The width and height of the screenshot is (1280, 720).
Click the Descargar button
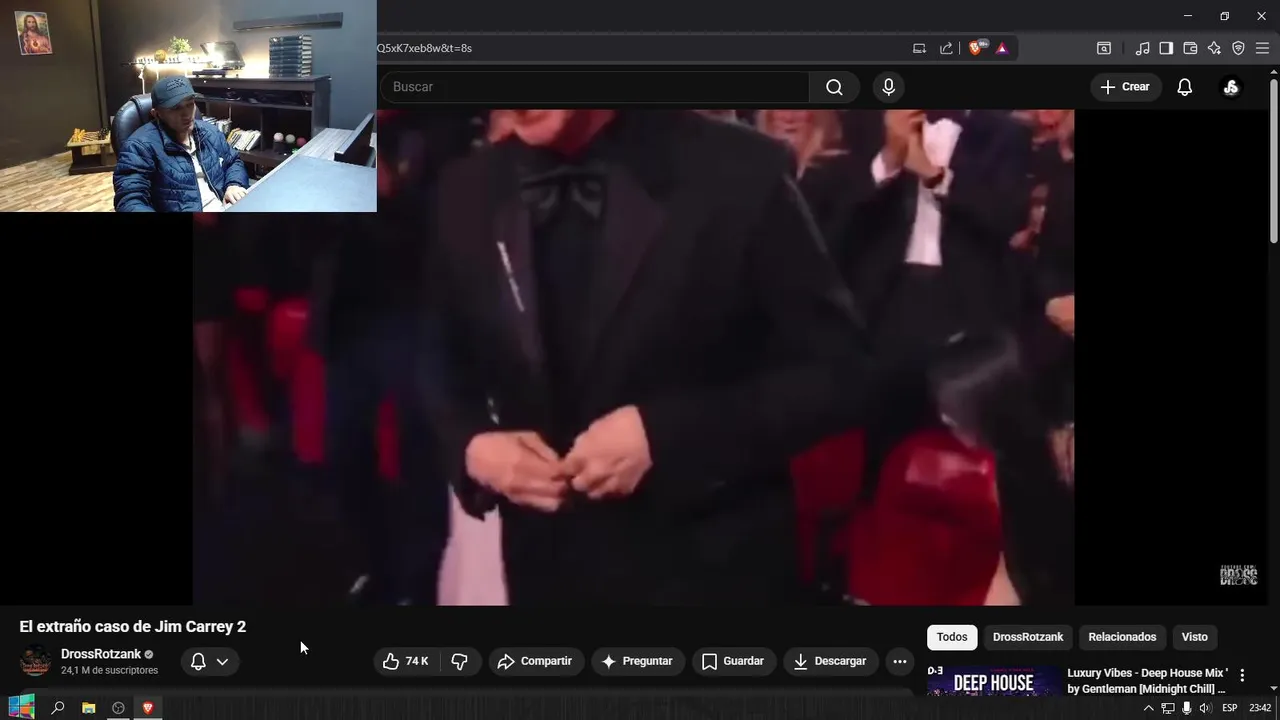[x=830, y=661]
